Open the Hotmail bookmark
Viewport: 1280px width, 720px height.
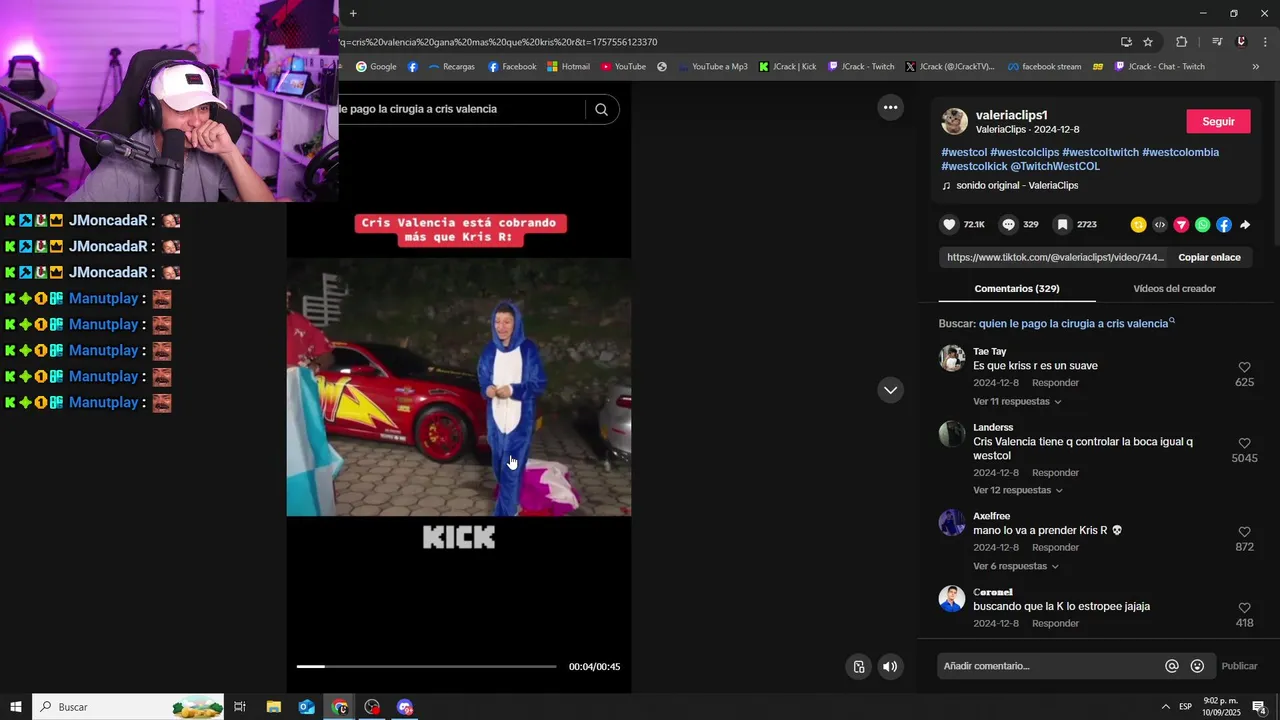click(x=568, y=67)
